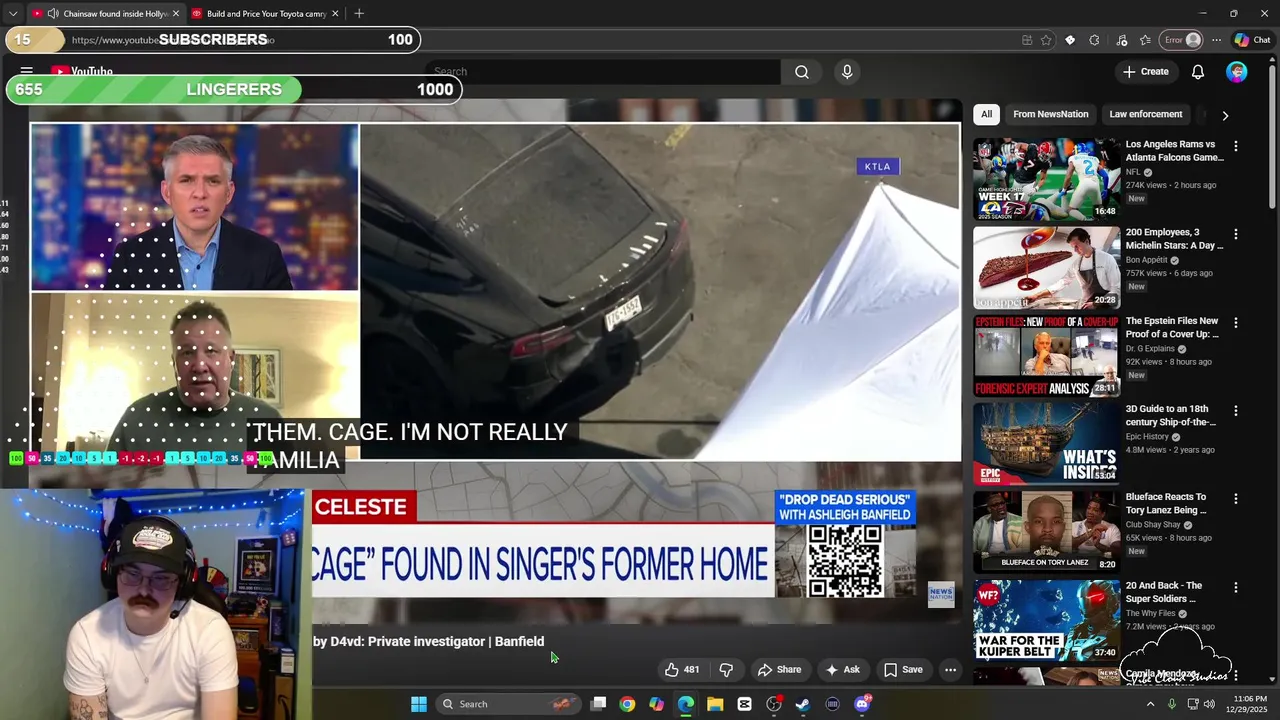Open the media control music icon
The width and height of the screenshot is (1280, 720).
[x=1121, y=40]
